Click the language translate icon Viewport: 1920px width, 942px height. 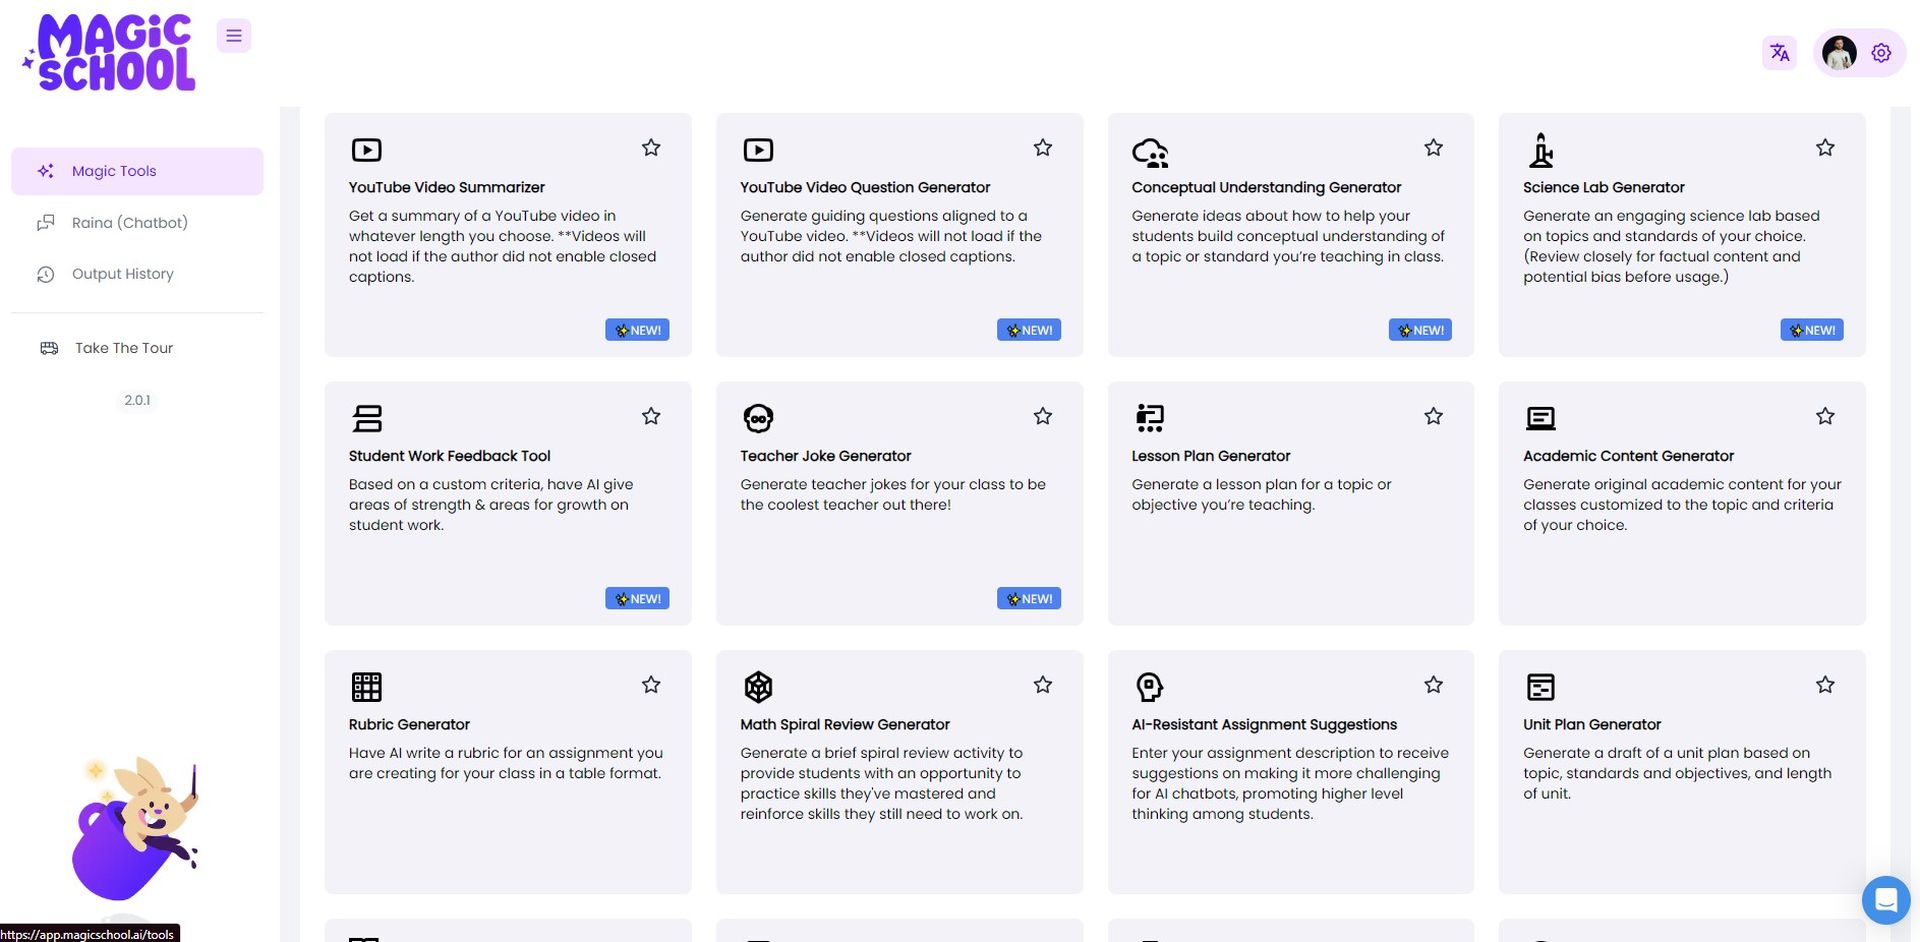coord(1779,53)
